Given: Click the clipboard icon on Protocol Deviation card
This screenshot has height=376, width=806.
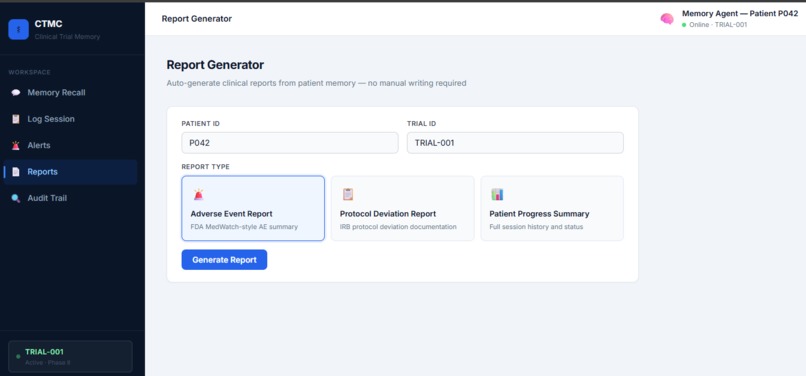Looking at the screenshot, I should click(348, 194).
